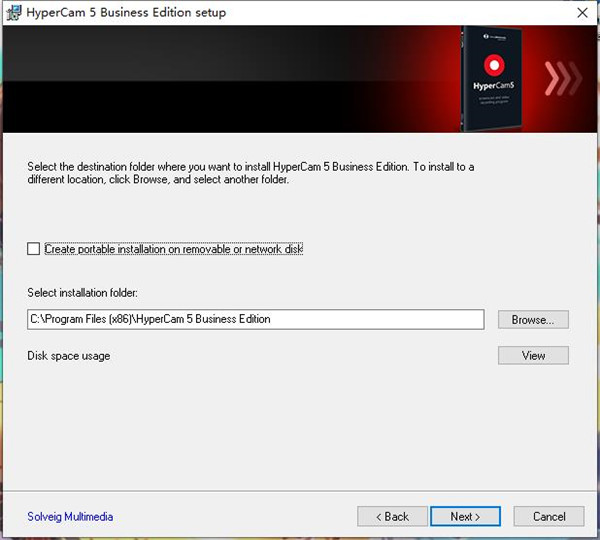Close the HyperCam 5 setup window
Screen dimensions: 600x540
(x=582, y=13)
